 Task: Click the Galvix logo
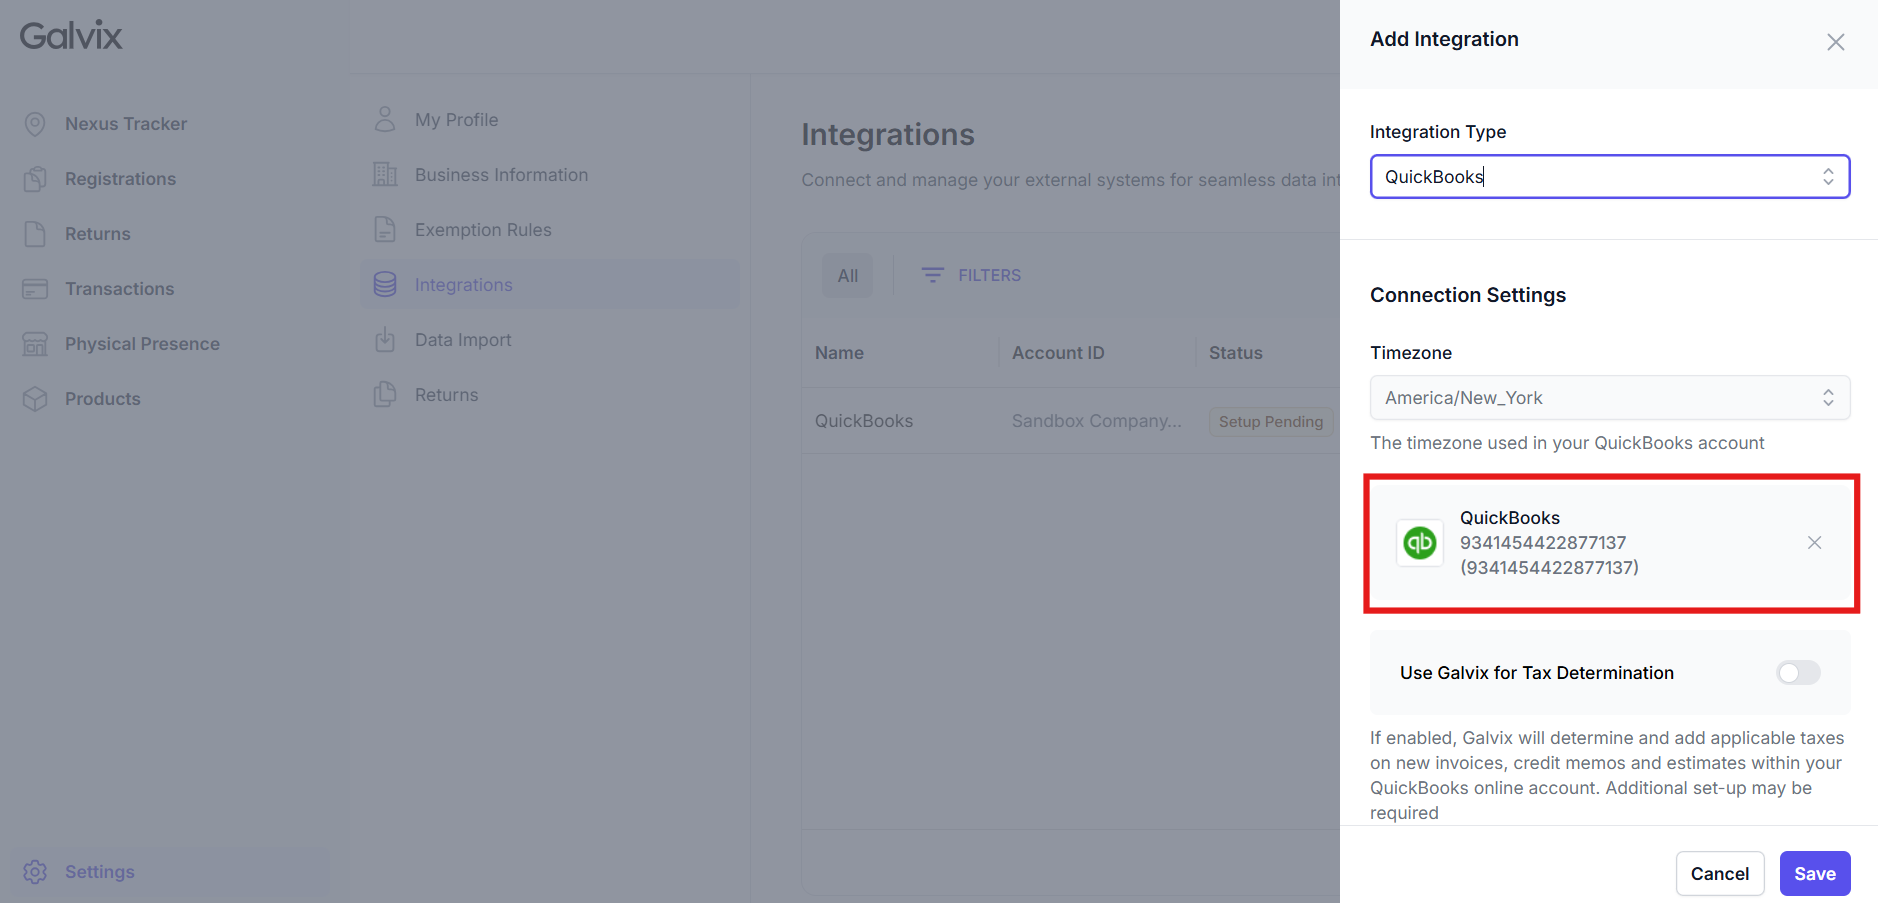[x=71, y=36]
